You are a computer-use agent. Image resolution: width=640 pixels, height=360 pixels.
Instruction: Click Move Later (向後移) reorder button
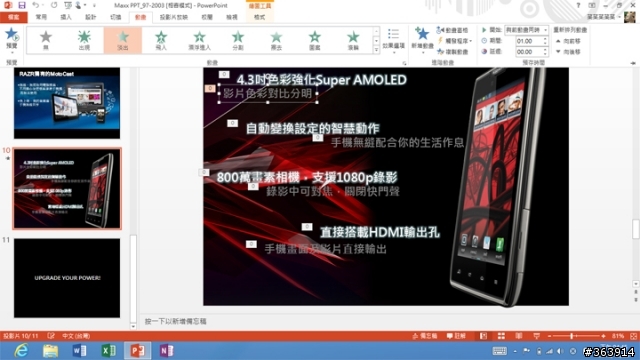(x=568, y=52)
